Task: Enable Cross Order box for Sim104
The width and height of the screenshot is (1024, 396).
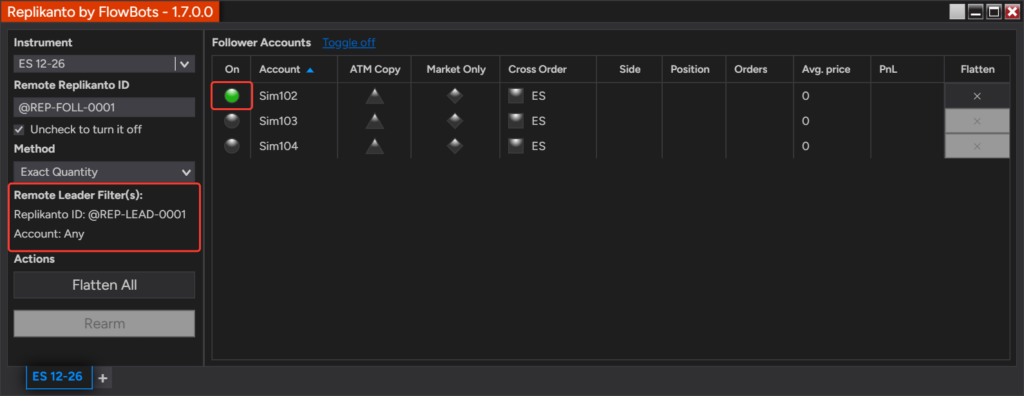Action: pyautogui.click(x=516, y=146)
